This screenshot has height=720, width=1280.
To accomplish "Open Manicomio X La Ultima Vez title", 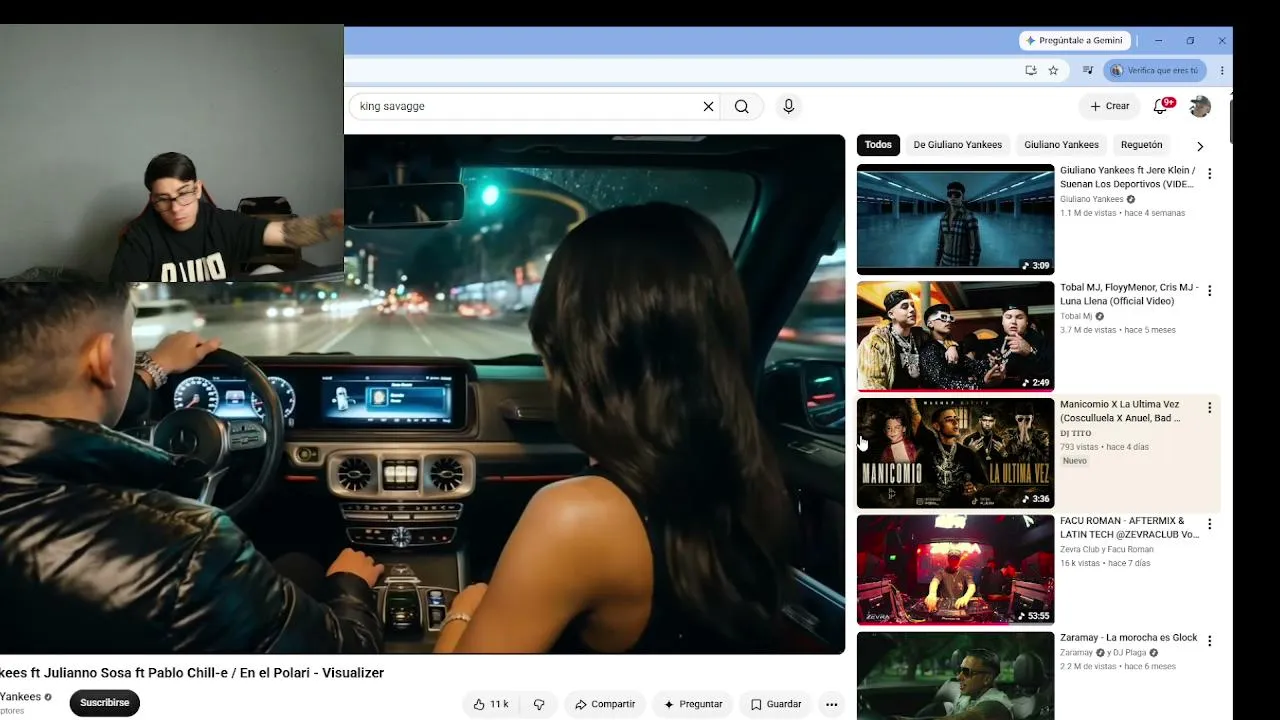I will click(x=1120, y=411).
